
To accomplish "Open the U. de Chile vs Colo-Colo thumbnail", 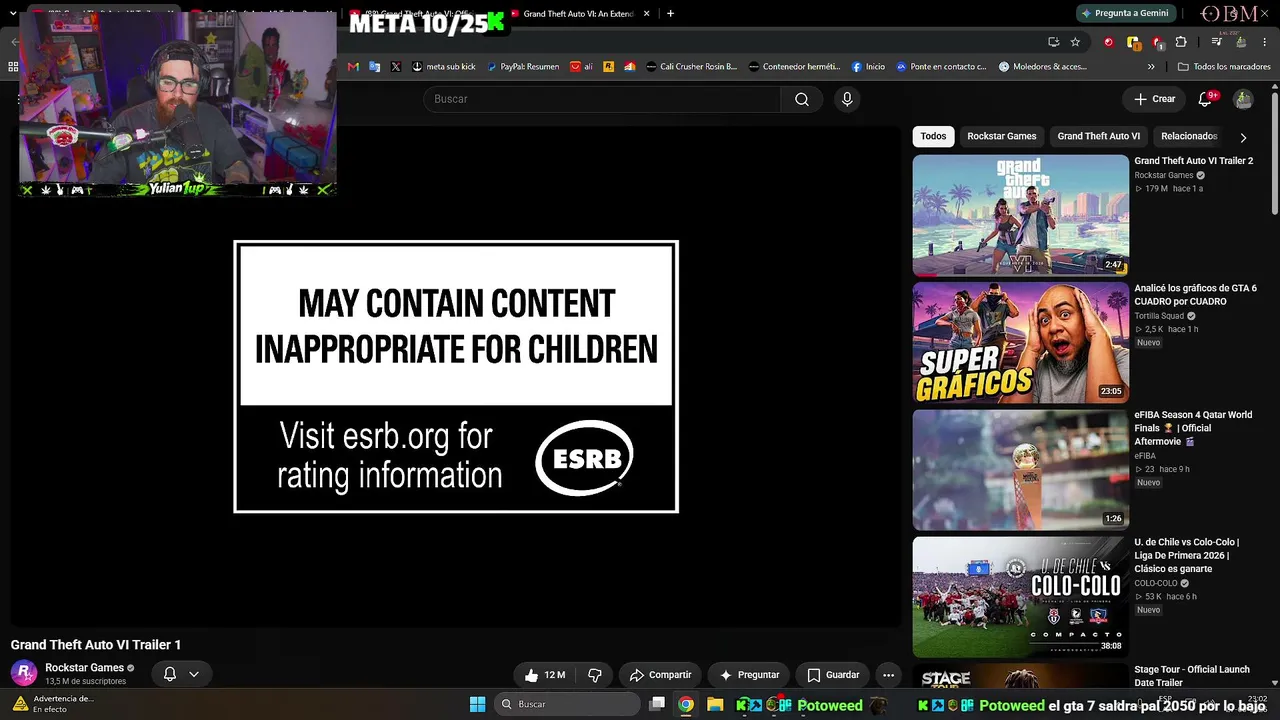I will pos(1020,597).
